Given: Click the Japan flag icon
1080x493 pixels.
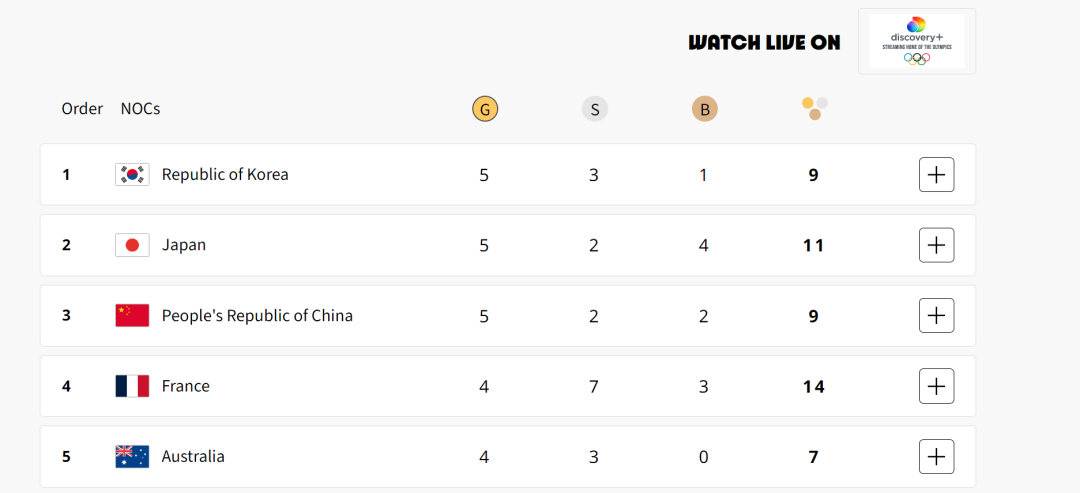Looking at the screenshot, I should coord(132,245).
